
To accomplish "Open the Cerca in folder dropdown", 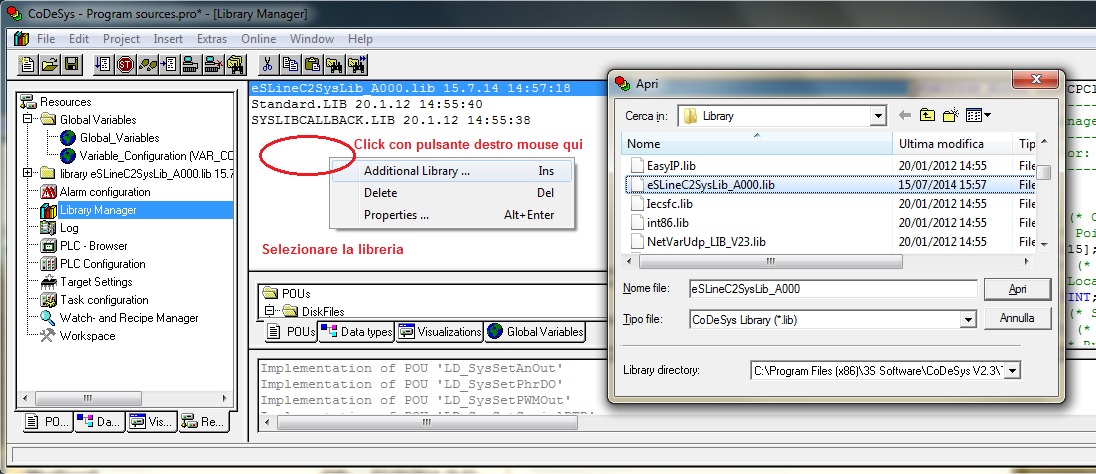I will click(x=879, y=116).
